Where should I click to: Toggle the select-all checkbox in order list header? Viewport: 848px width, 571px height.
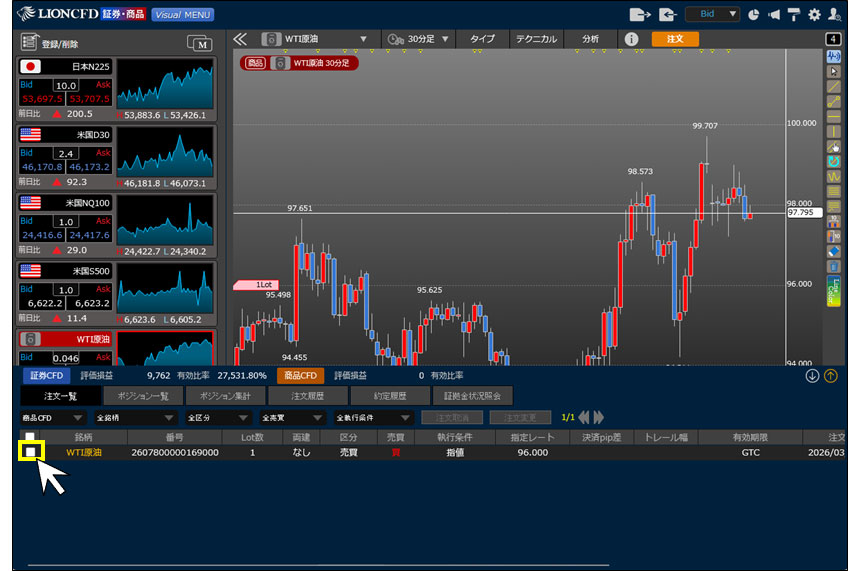coord(31,437)
